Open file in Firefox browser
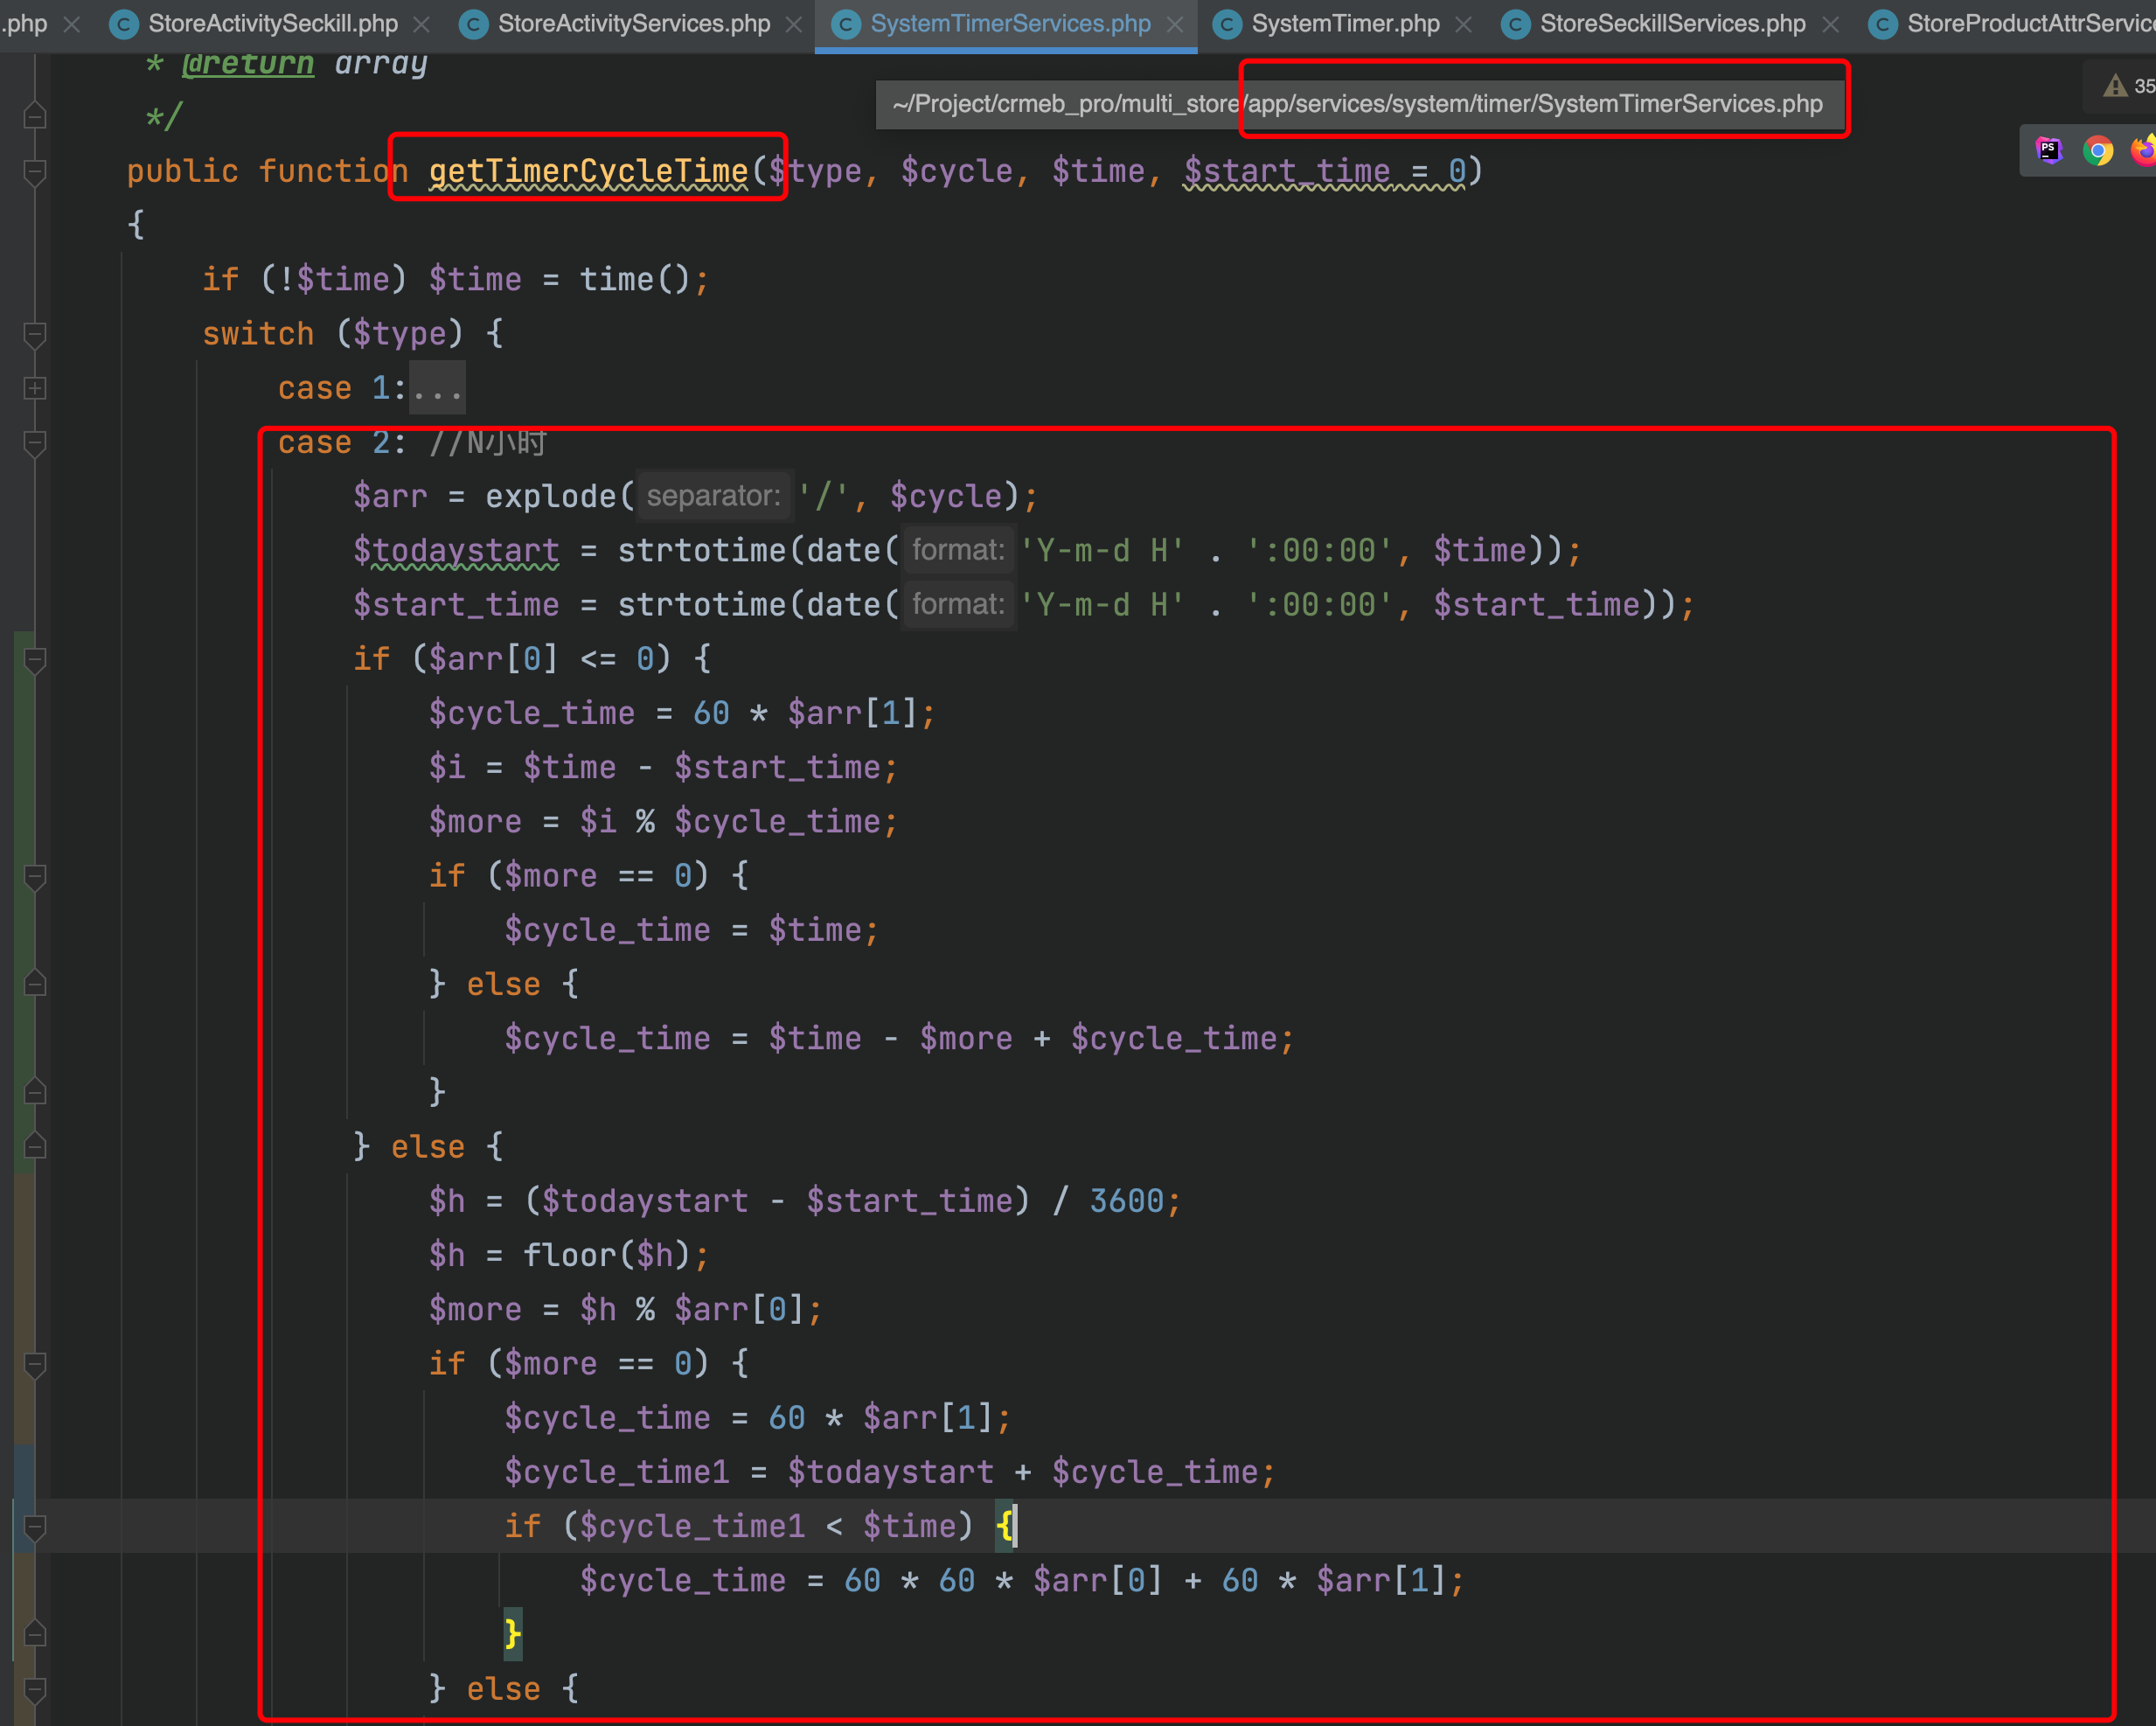 [x=2143, y=150]
